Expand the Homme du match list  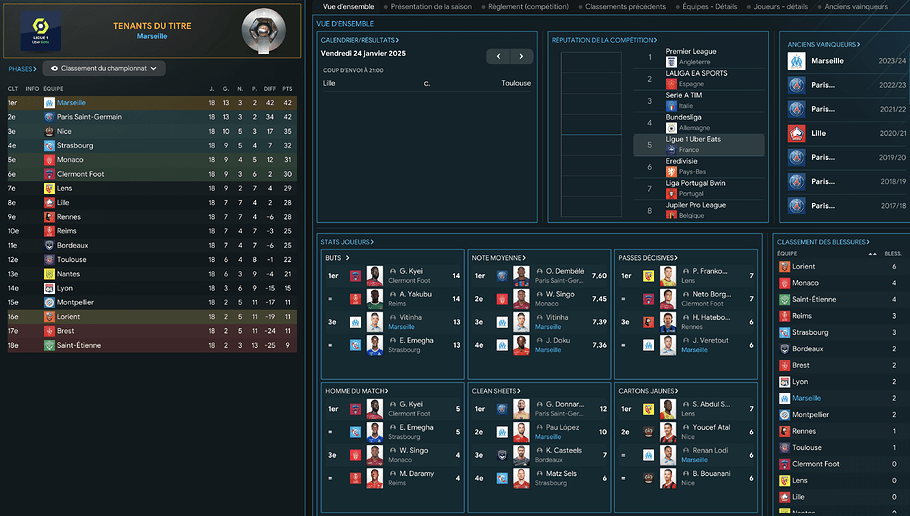[356, 391]
